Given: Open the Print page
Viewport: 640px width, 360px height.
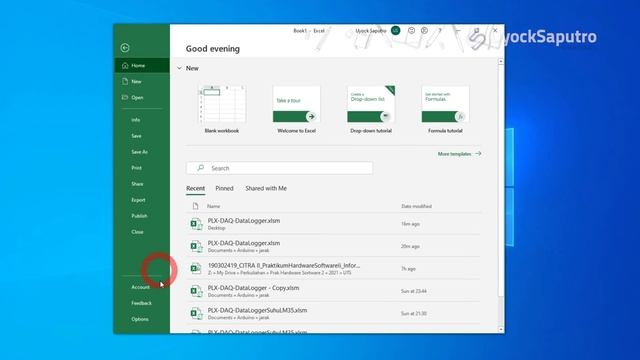Looking at the screenshot, I should pos(136,168).
